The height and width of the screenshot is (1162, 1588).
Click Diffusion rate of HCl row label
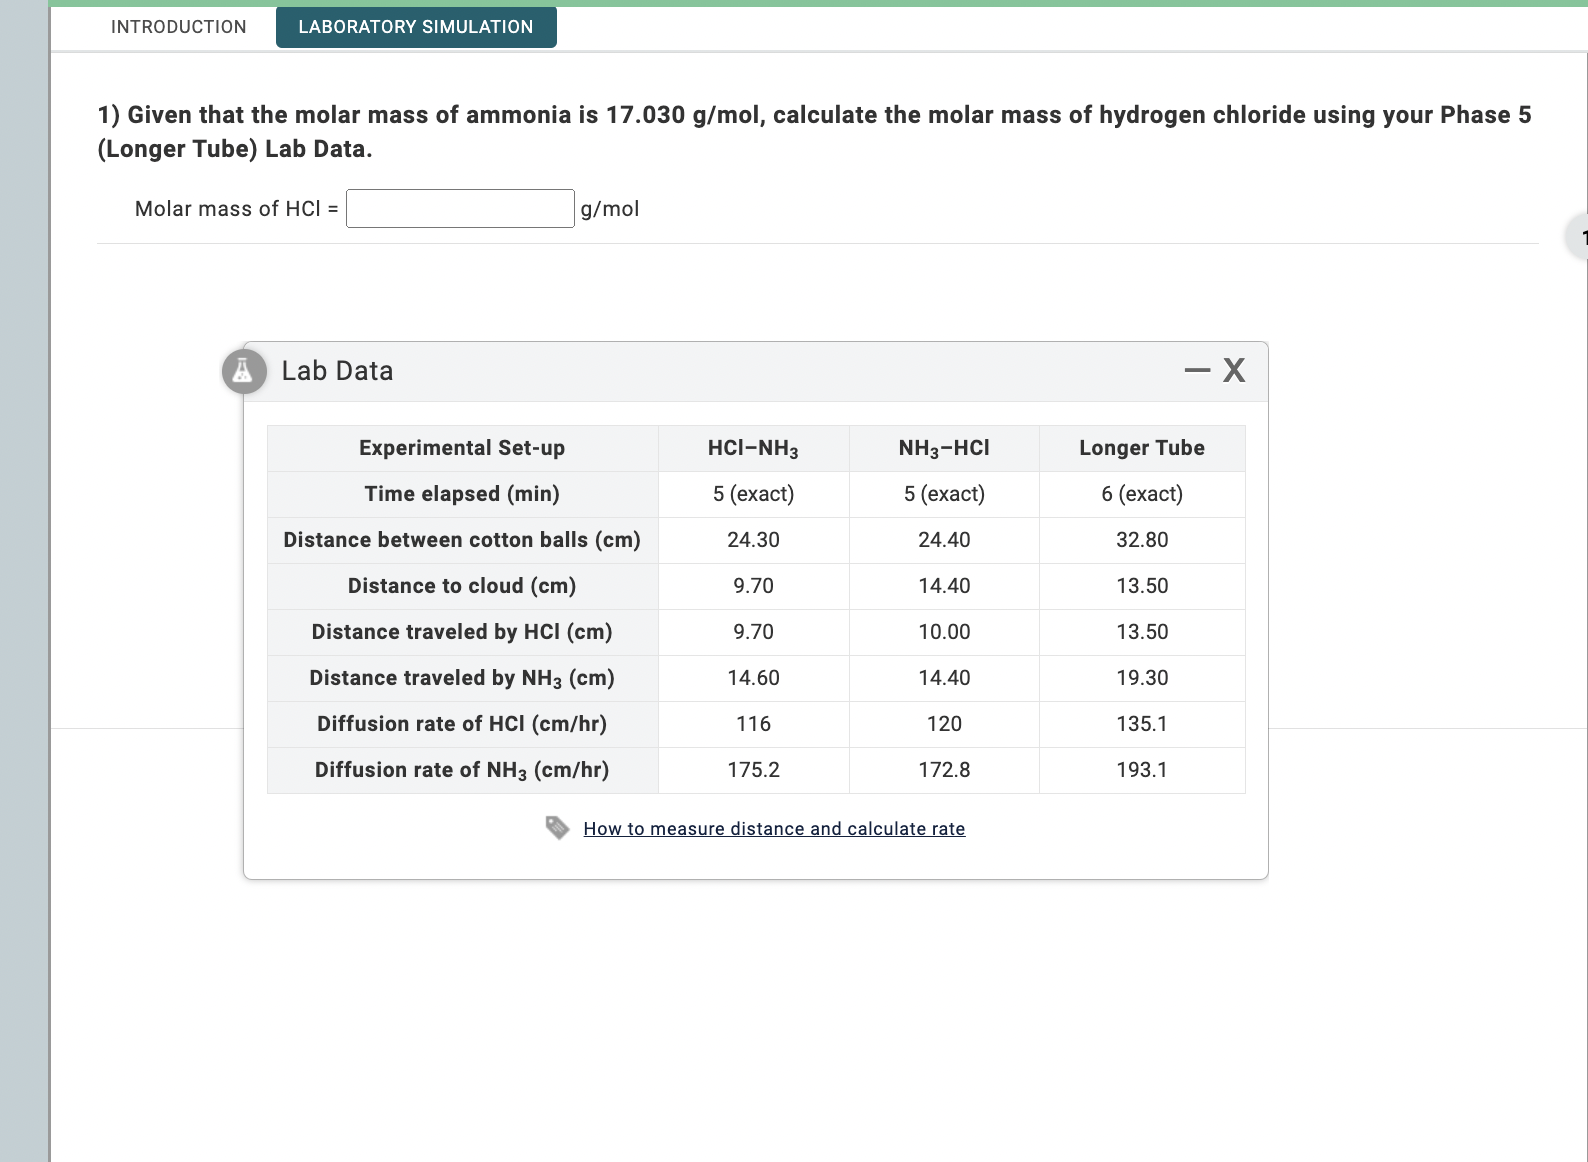click(x=462, y=724)
